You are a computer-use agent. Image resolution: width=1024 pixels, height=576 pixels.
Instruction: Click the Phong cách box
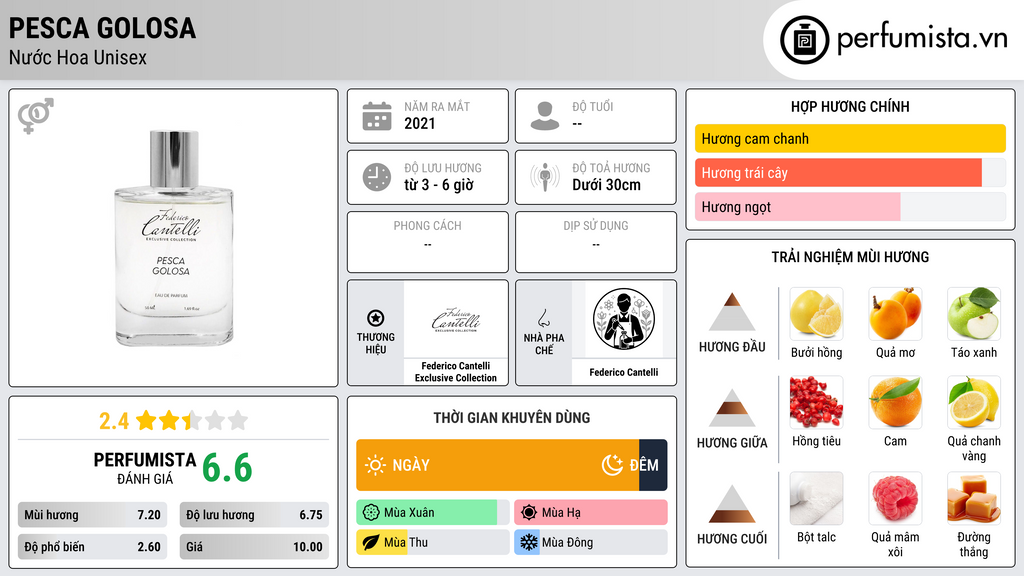tap(428, 242)
